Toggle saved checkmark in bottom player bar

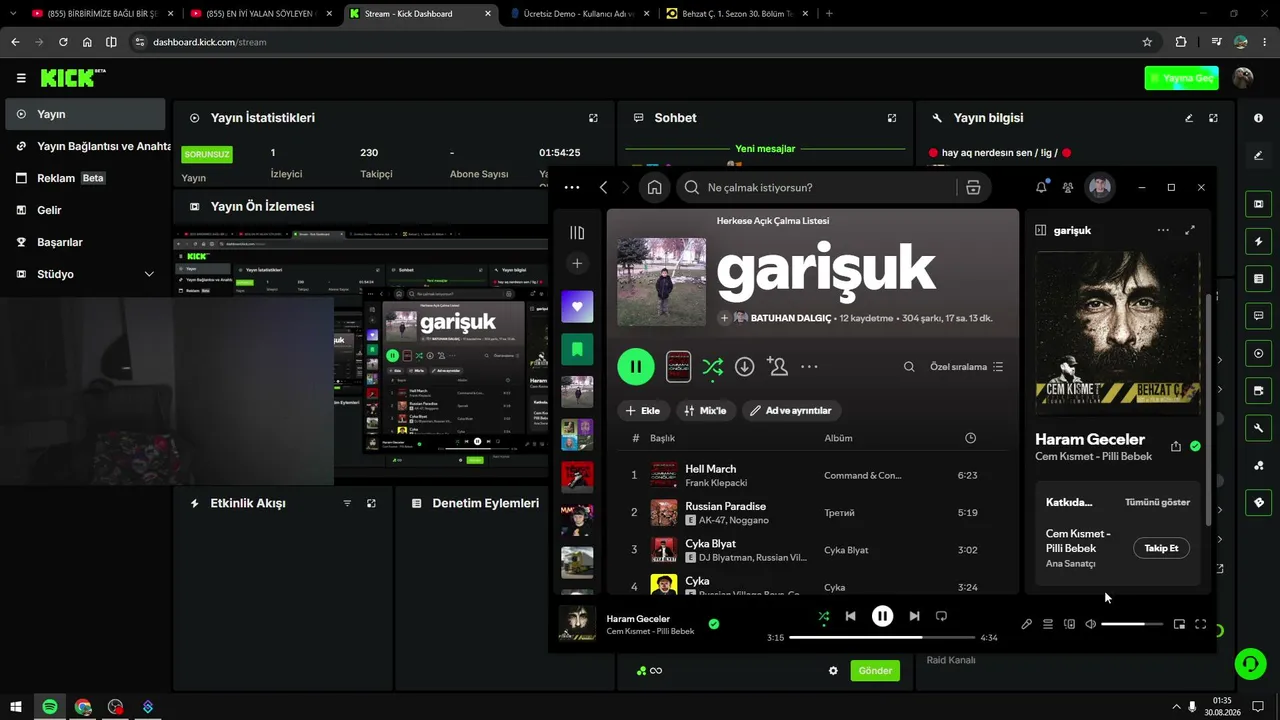click(714, 624)
